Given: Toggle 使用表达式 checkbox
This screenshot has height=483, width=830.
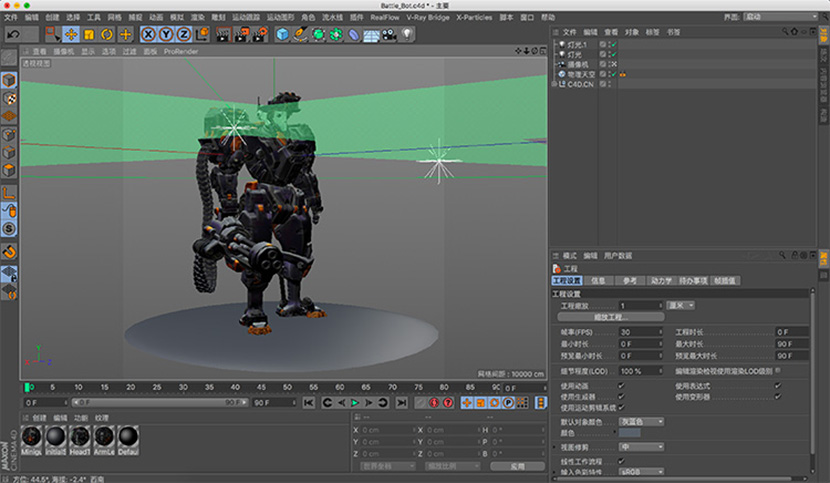Looking at the screenshot, I should [778, 386].
